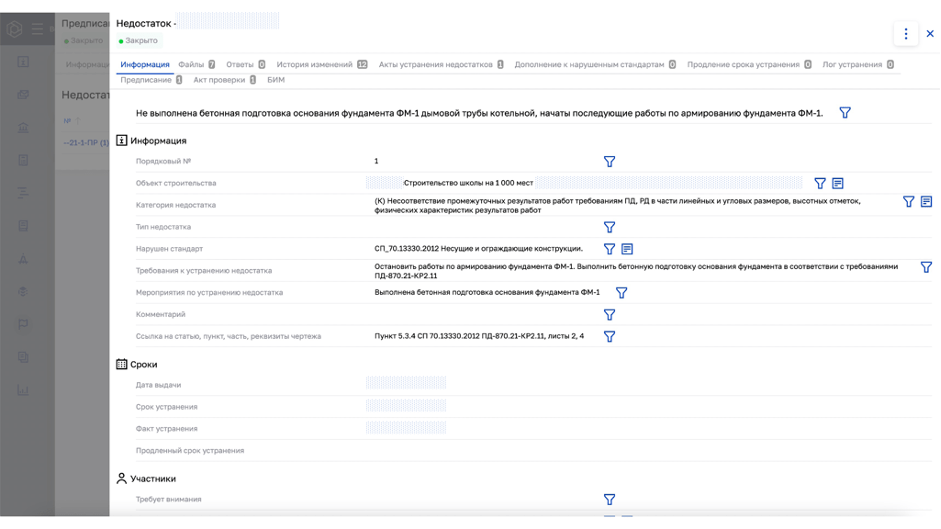Open the БИМ tab
The image size is (941, 529).
(276, 80)
